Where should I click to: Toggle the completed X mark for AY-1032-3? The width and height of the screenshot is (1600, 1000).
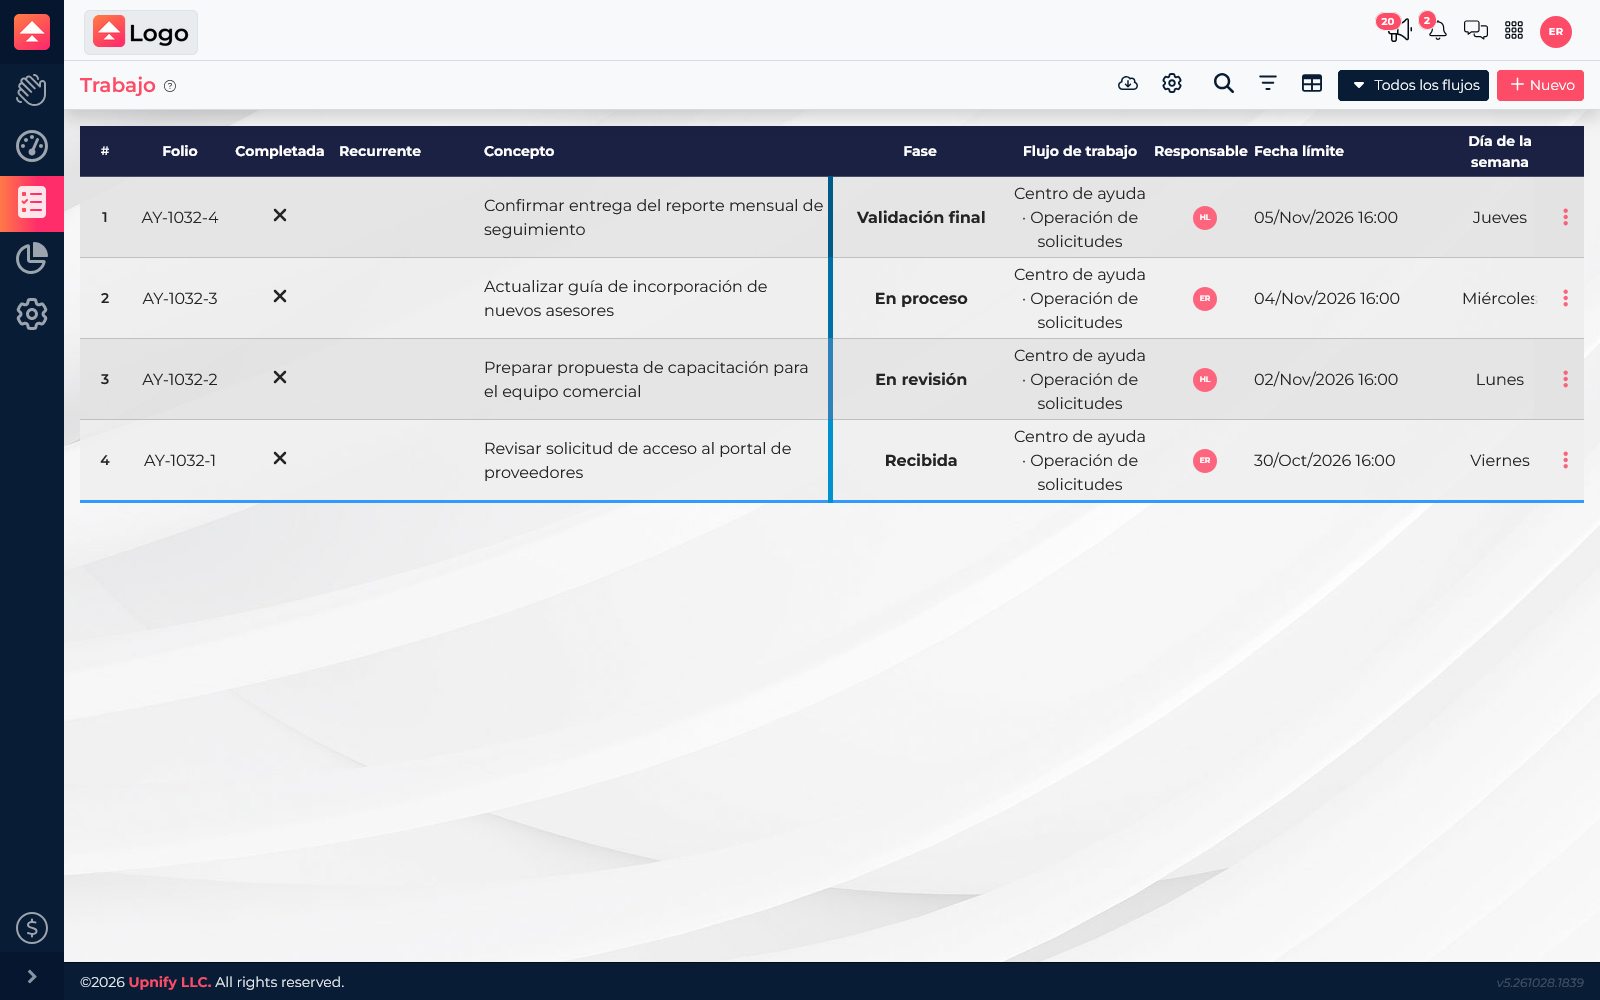click(280, 297)
